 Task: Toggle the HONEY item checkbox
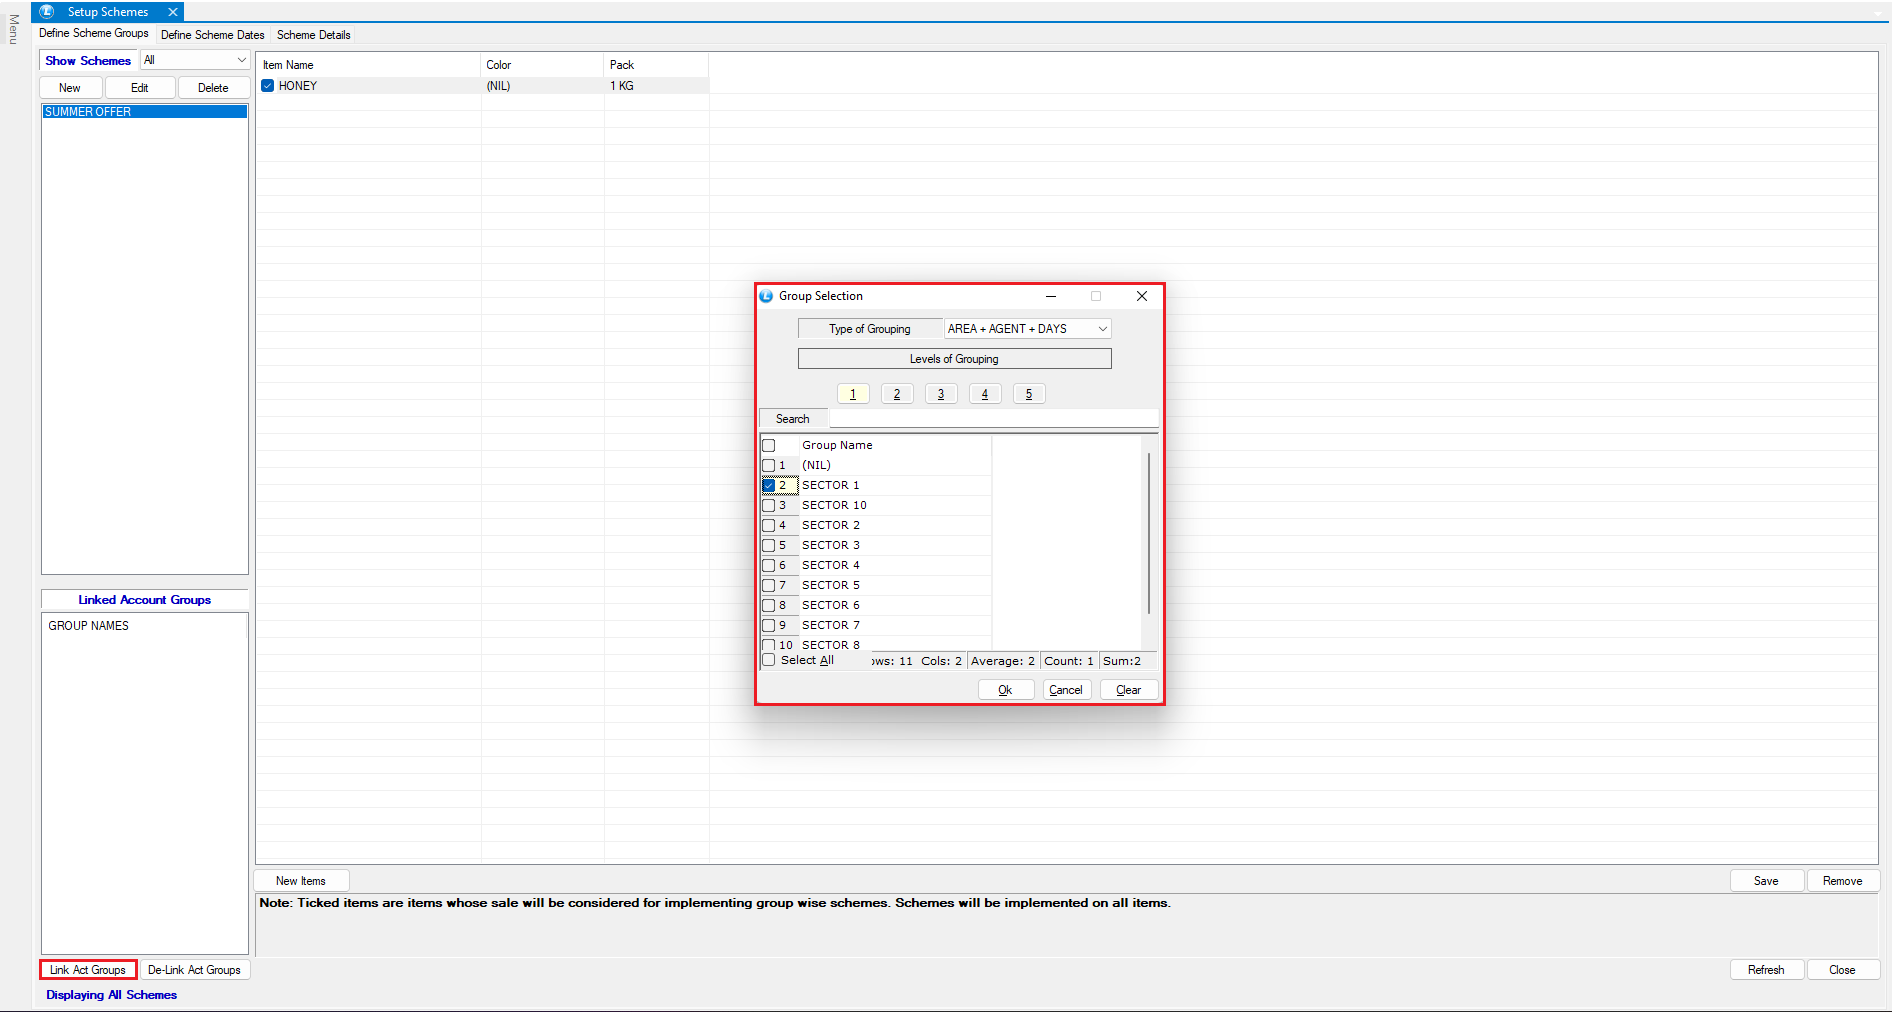[x=268, y=86]
